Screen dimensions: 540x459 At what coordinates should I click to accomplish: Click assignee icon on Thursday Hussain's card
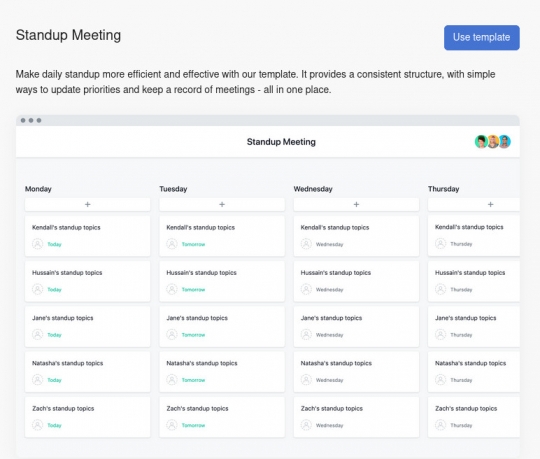tap(440, 289)
